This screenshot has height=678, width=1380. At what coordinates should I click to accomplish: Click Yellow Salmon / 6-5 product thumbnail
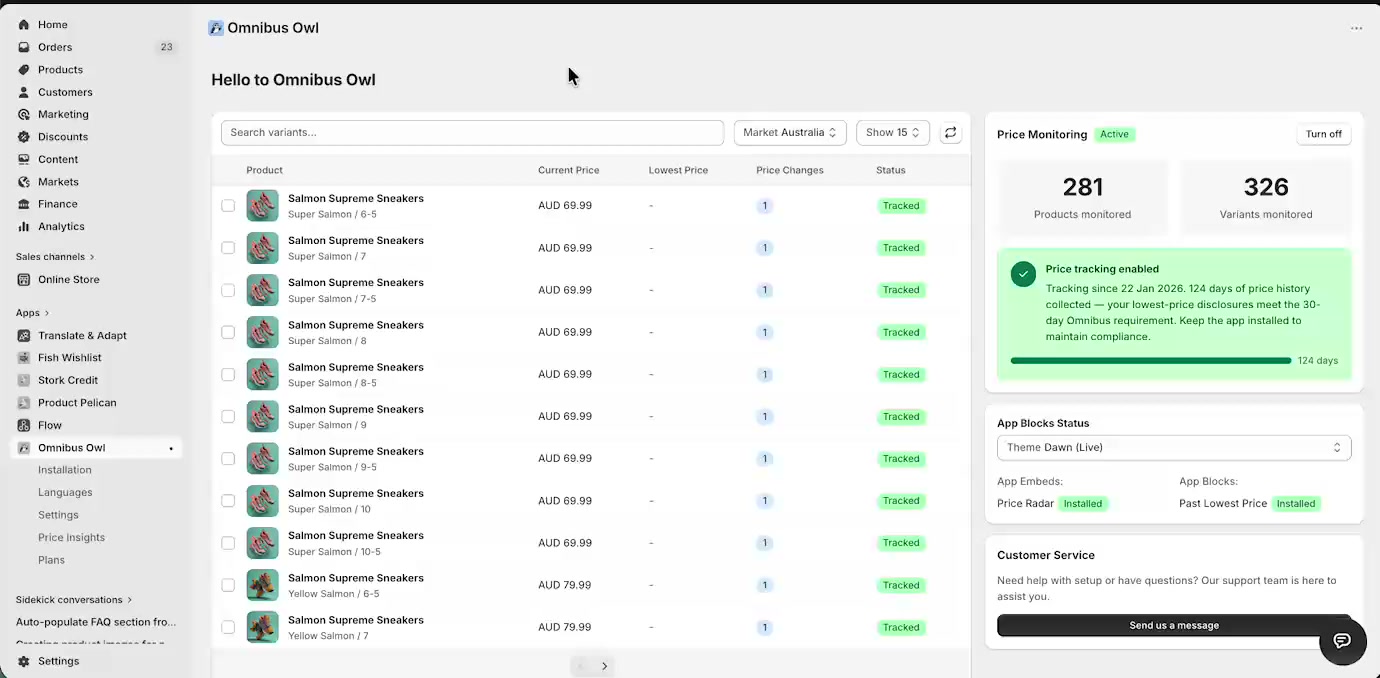point(263,585)
